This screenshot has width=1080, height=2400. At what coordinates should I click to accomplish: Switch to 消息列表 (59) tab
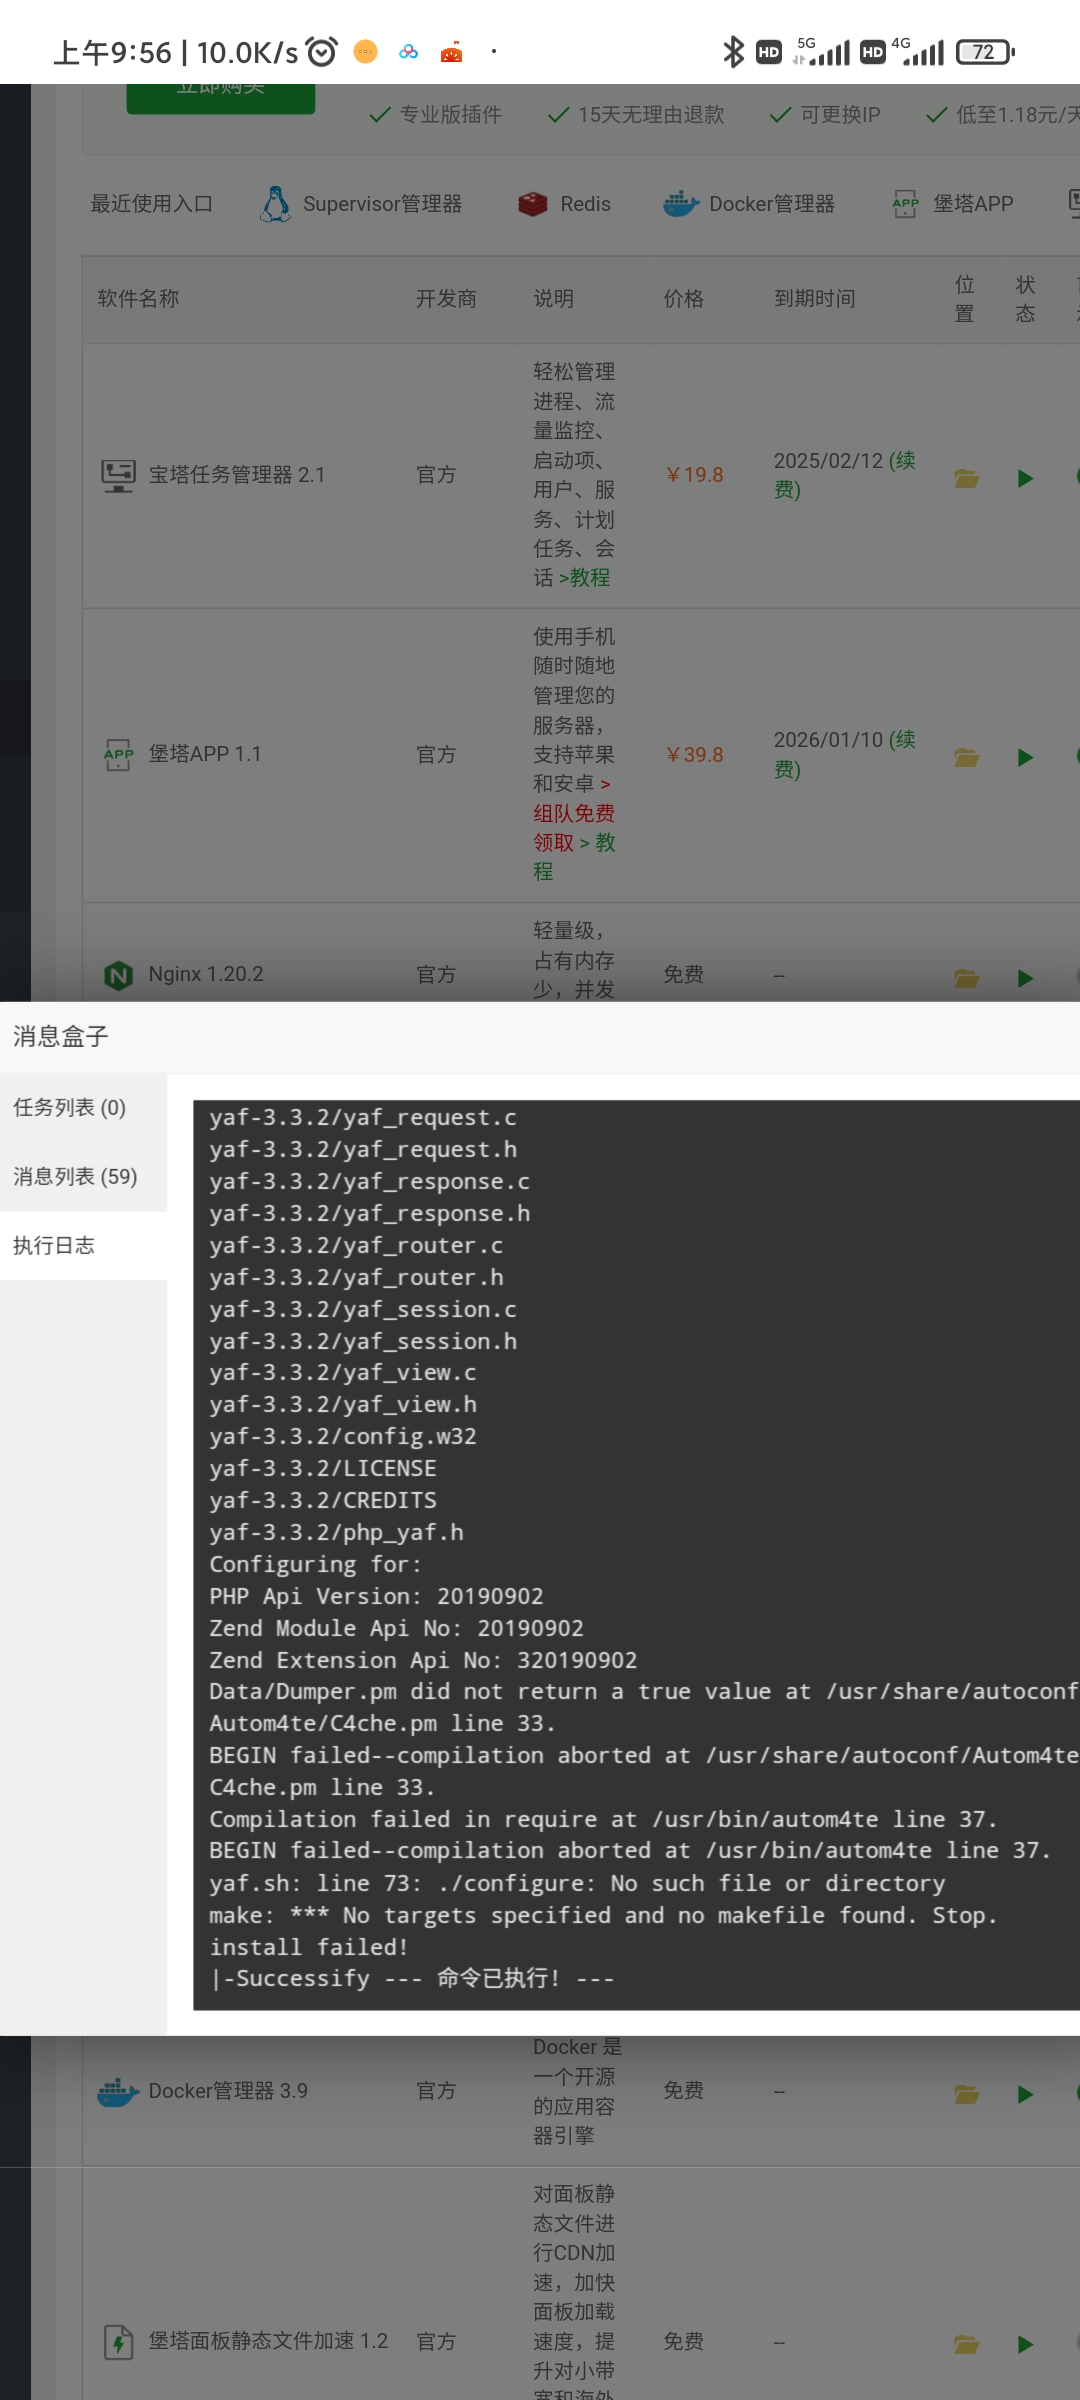coord(83,1177)
